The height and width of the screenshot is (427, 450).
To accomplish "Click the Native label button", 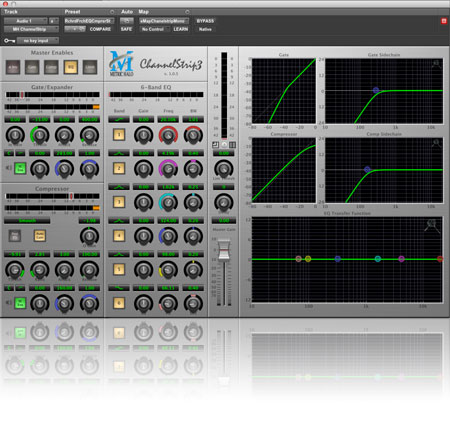I will tap(205, 29).
